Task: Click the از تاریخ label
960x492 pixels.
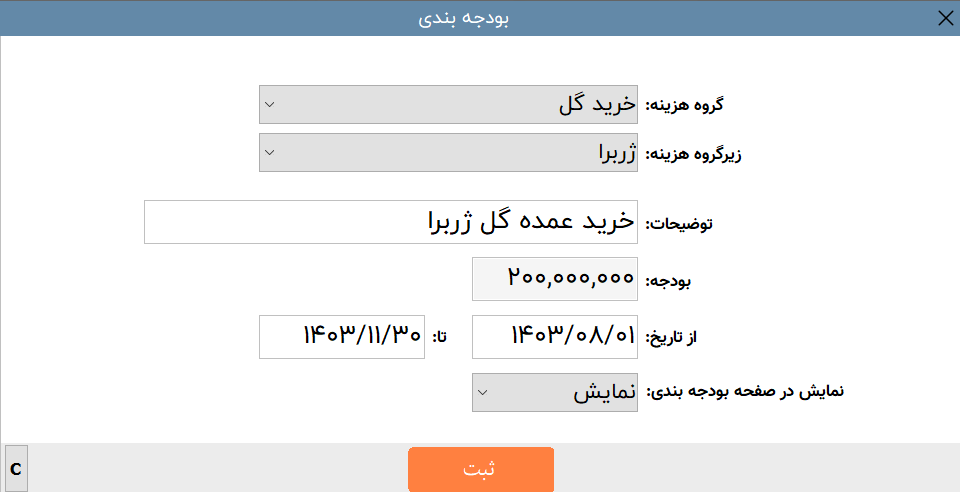Action: click(x=672, y=338)
